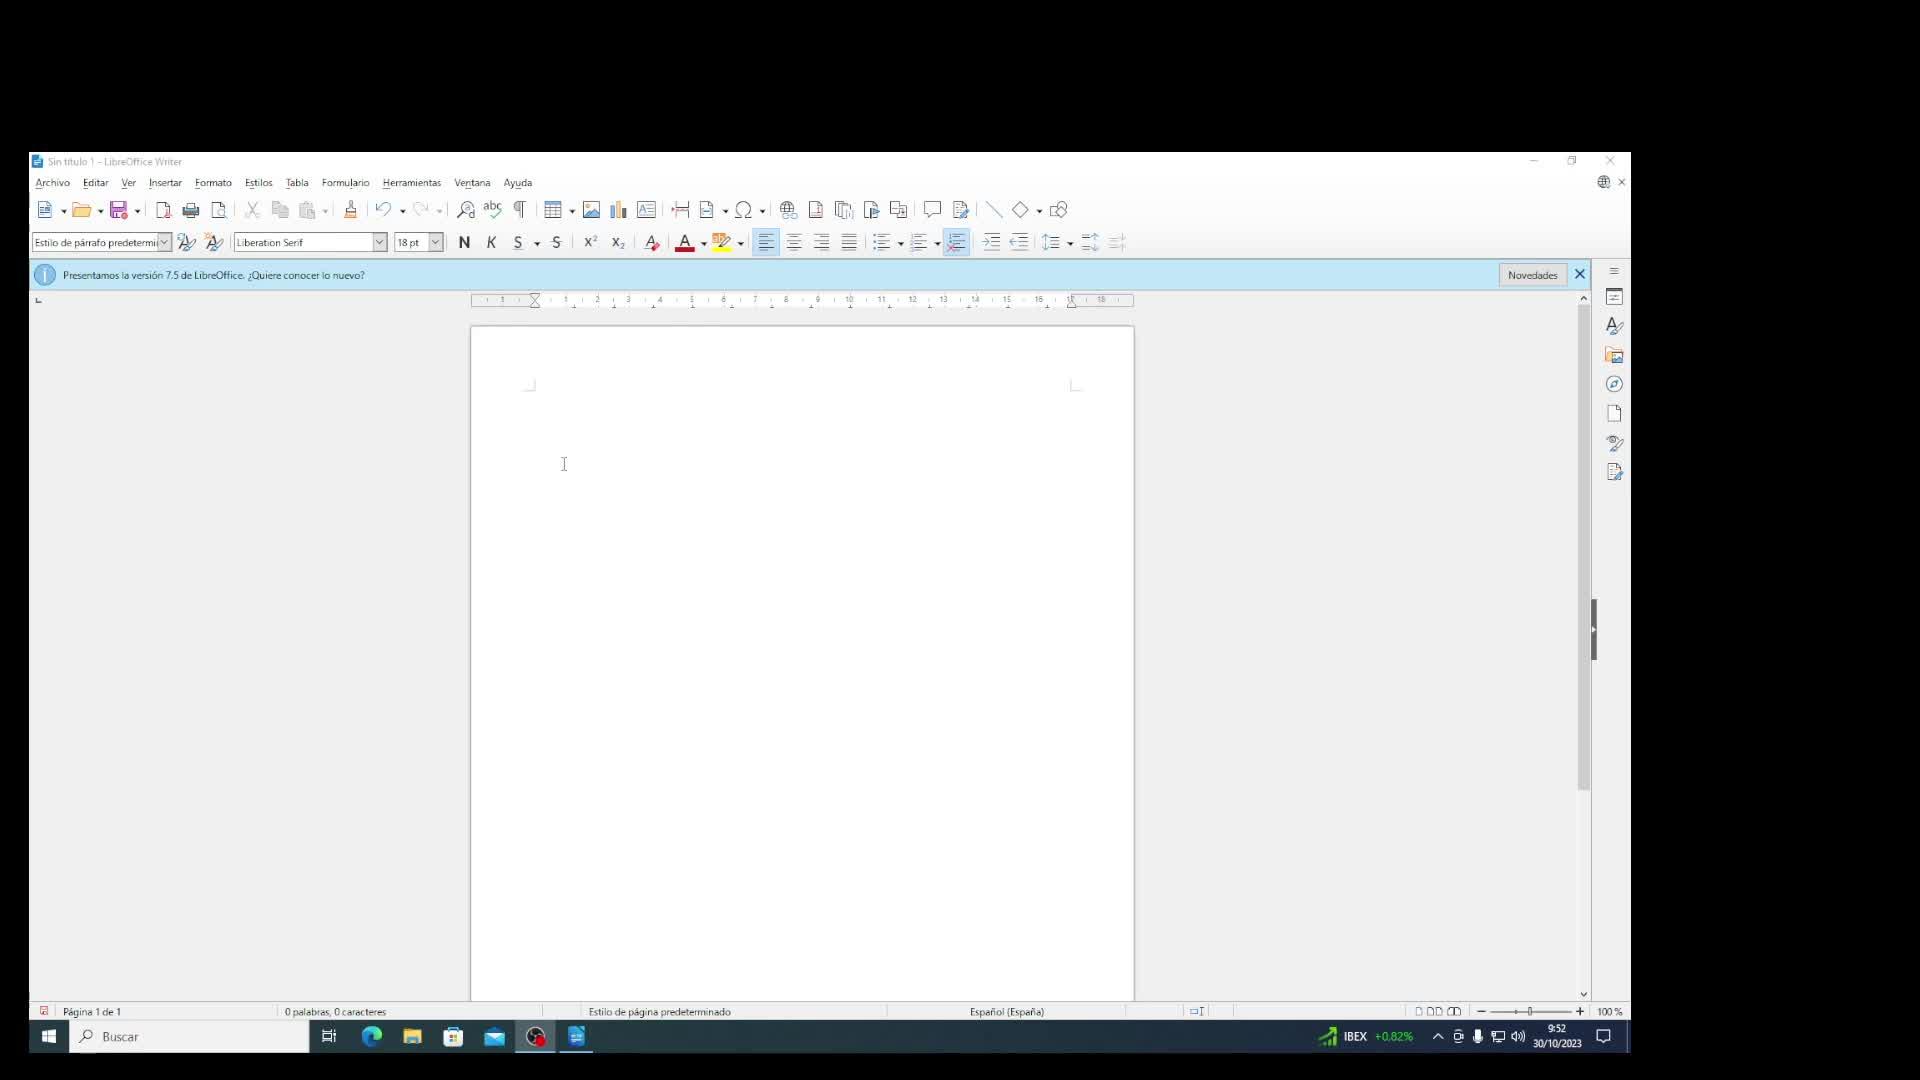Open the Formato menu
The height and width of the screenshot is (1080, 1920).
(213, 183)
